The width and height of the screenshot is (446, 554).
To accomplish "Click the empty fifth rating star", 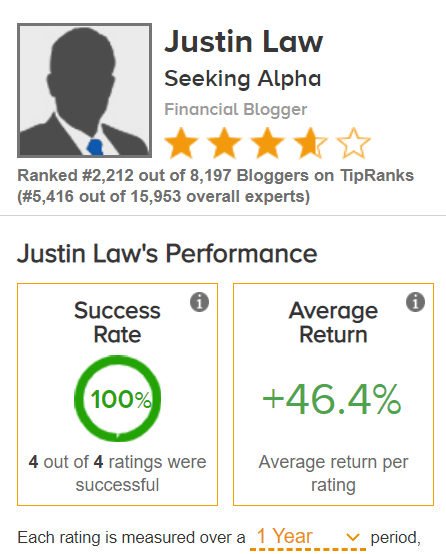I will [354, 143].
